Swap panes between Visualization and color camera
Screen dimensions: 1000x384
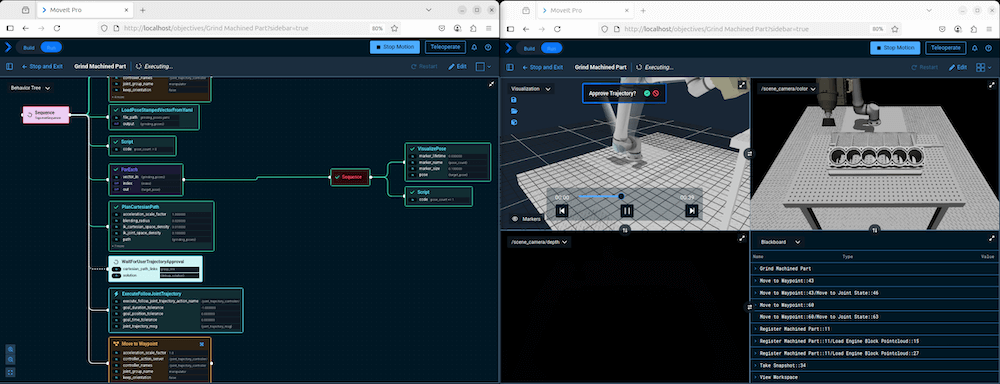click(x=750, y=154)
